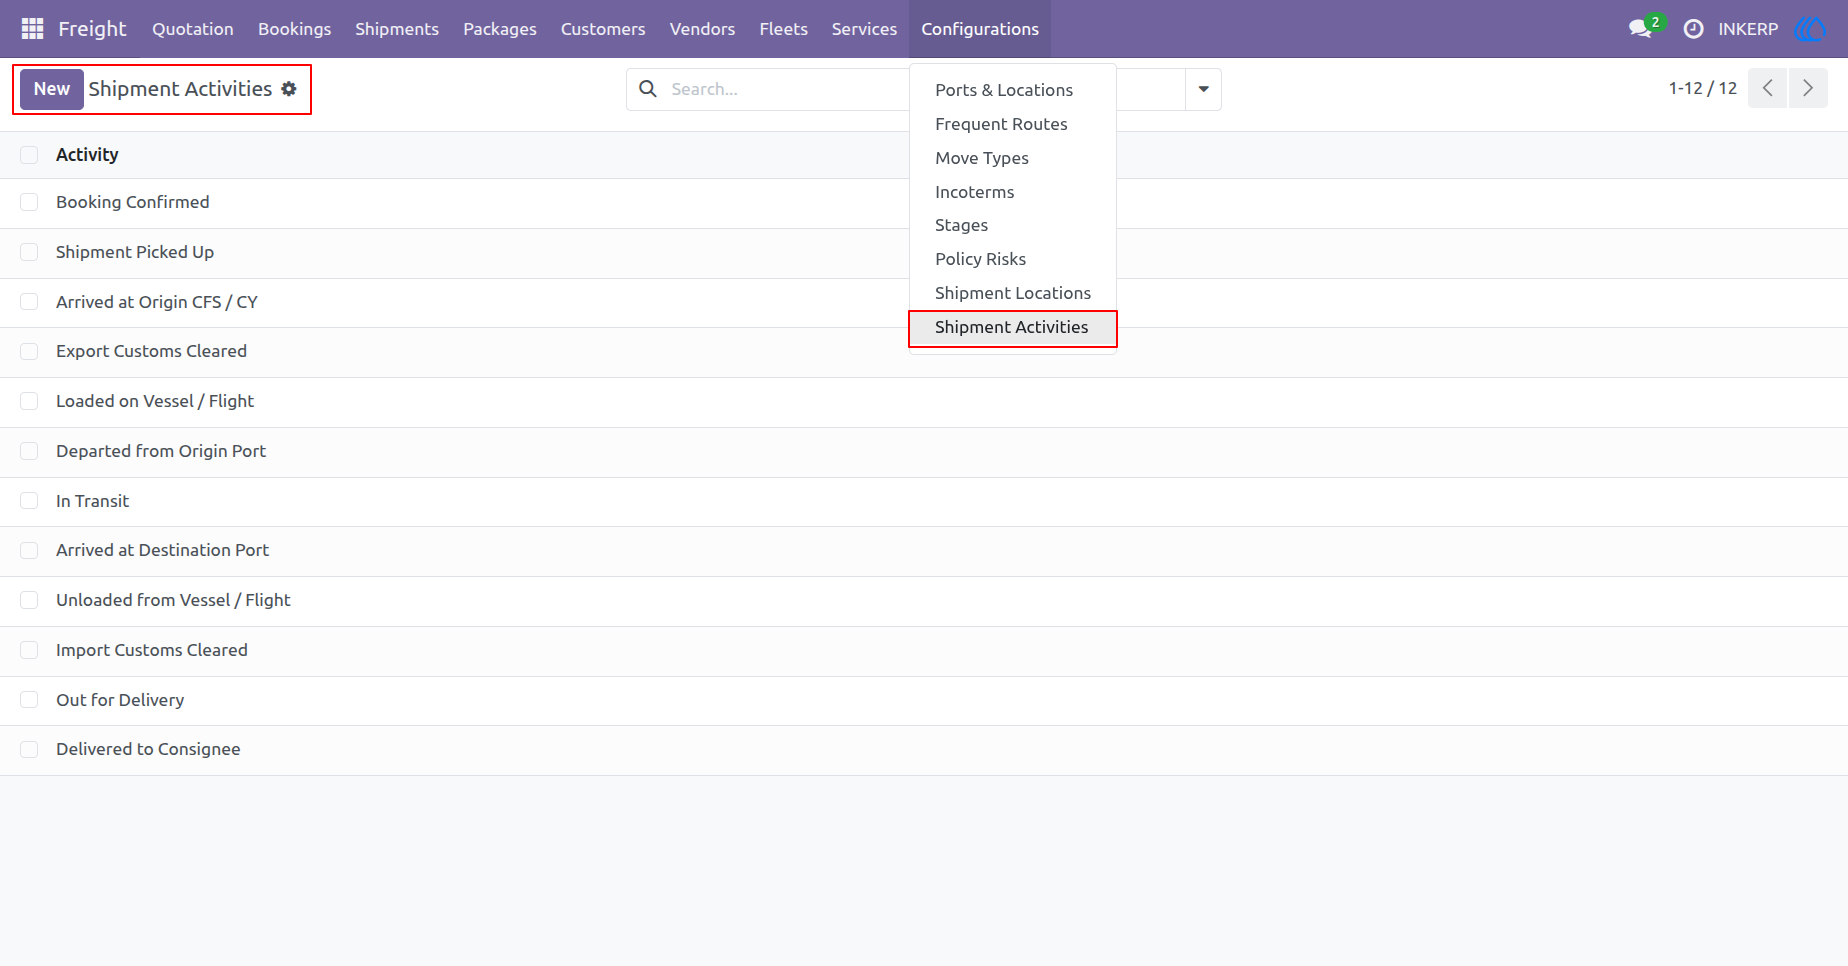Expand the search options dropdown arrow
The width and height of the screenshot is (1848, 966).
click(1203, 89)
